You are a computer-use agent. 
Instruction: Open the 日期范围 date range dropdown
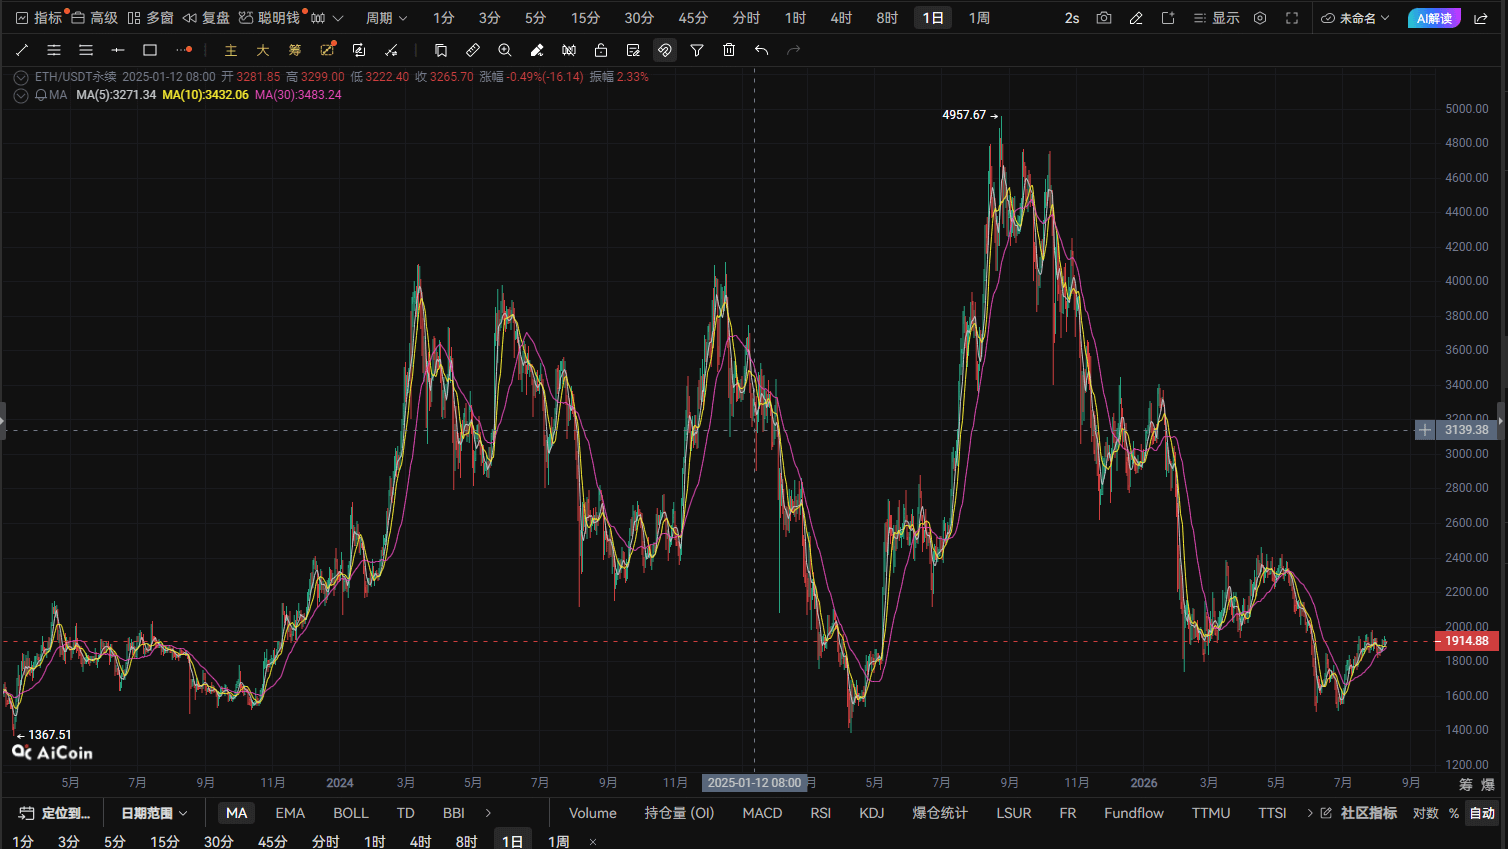click(x=154, y=813)
